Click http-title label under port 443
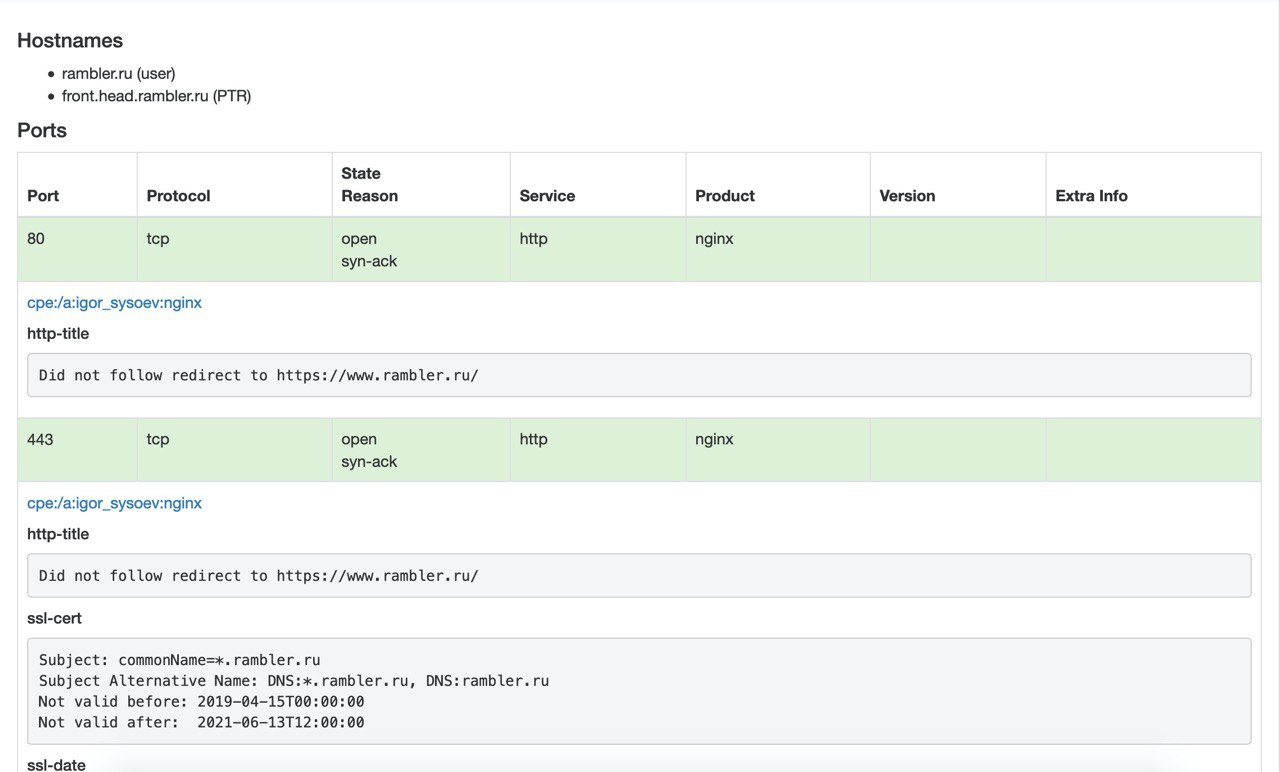 [x=58, y=534]
